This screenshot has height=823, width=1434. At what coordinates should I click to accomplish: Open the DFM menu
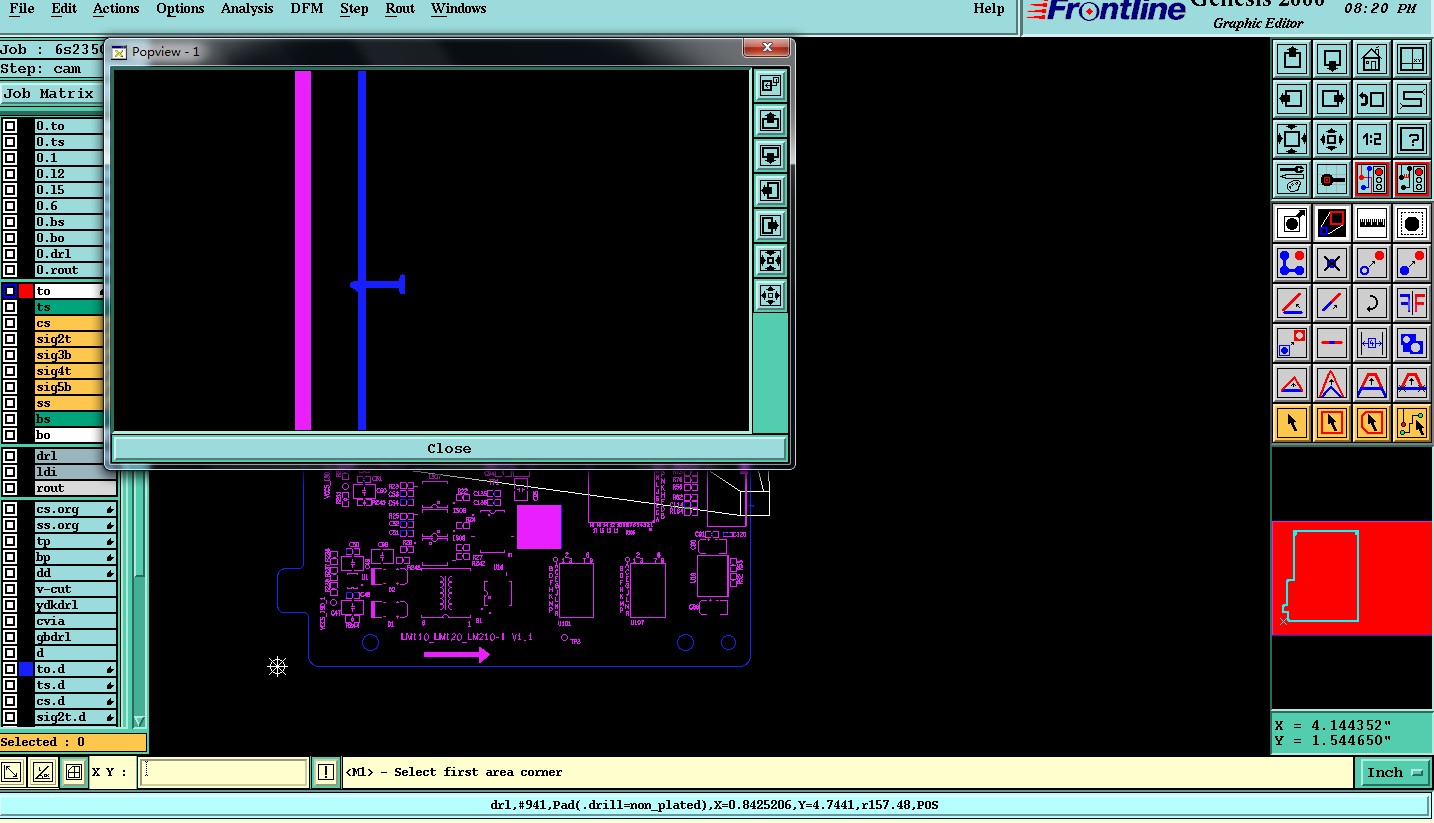pyautogui.click(x=306, y=9)
